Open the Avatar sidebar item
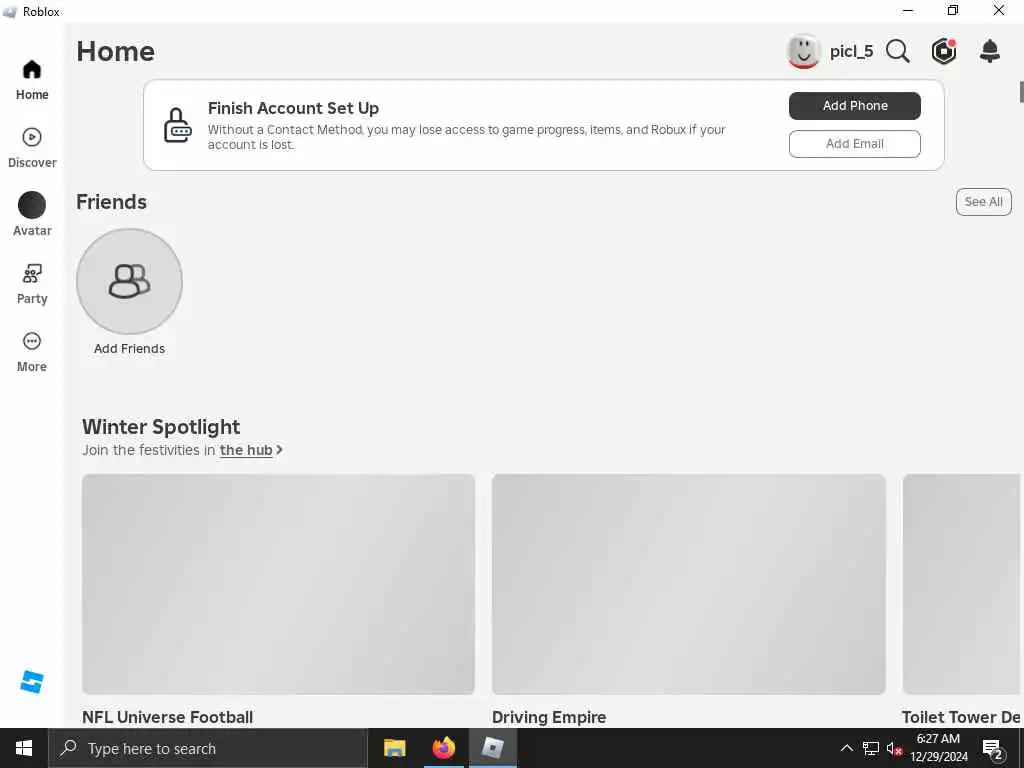1024x768 pixels. pyautogui.click(x=32, y=215)
